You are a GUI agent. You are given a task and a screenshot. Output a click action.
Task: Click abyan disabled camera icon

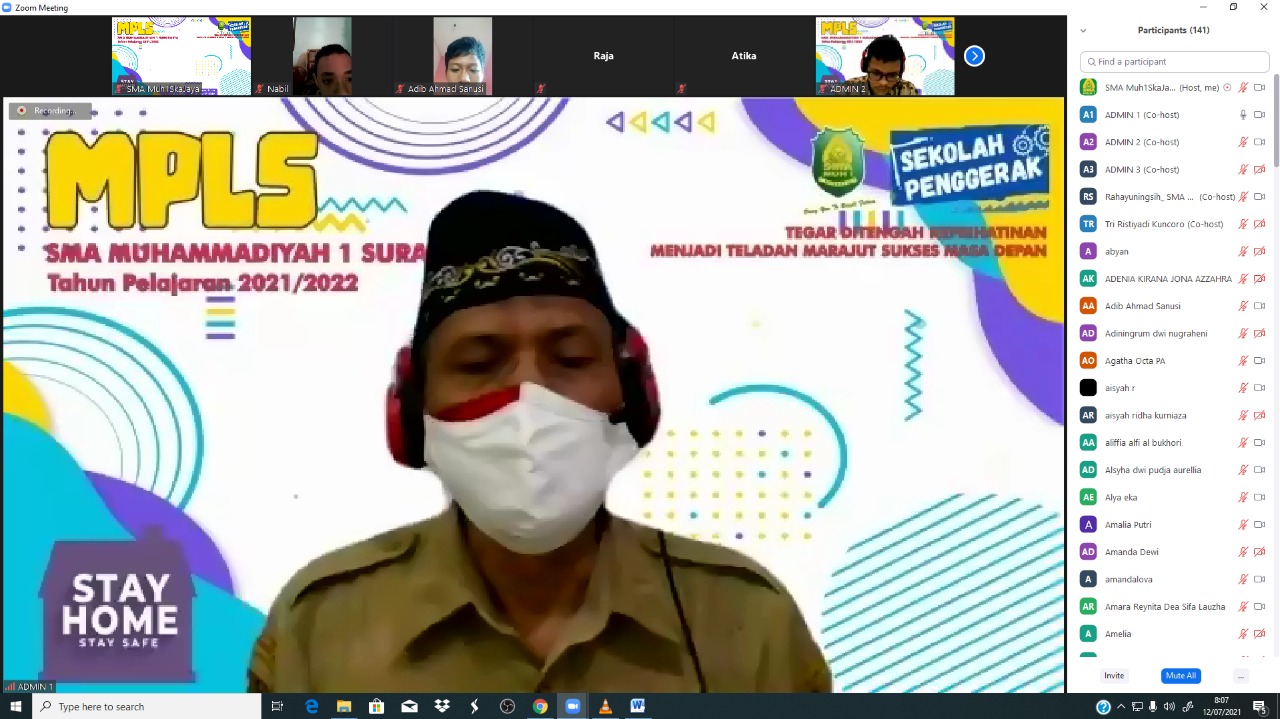(x=1259, y=251)
